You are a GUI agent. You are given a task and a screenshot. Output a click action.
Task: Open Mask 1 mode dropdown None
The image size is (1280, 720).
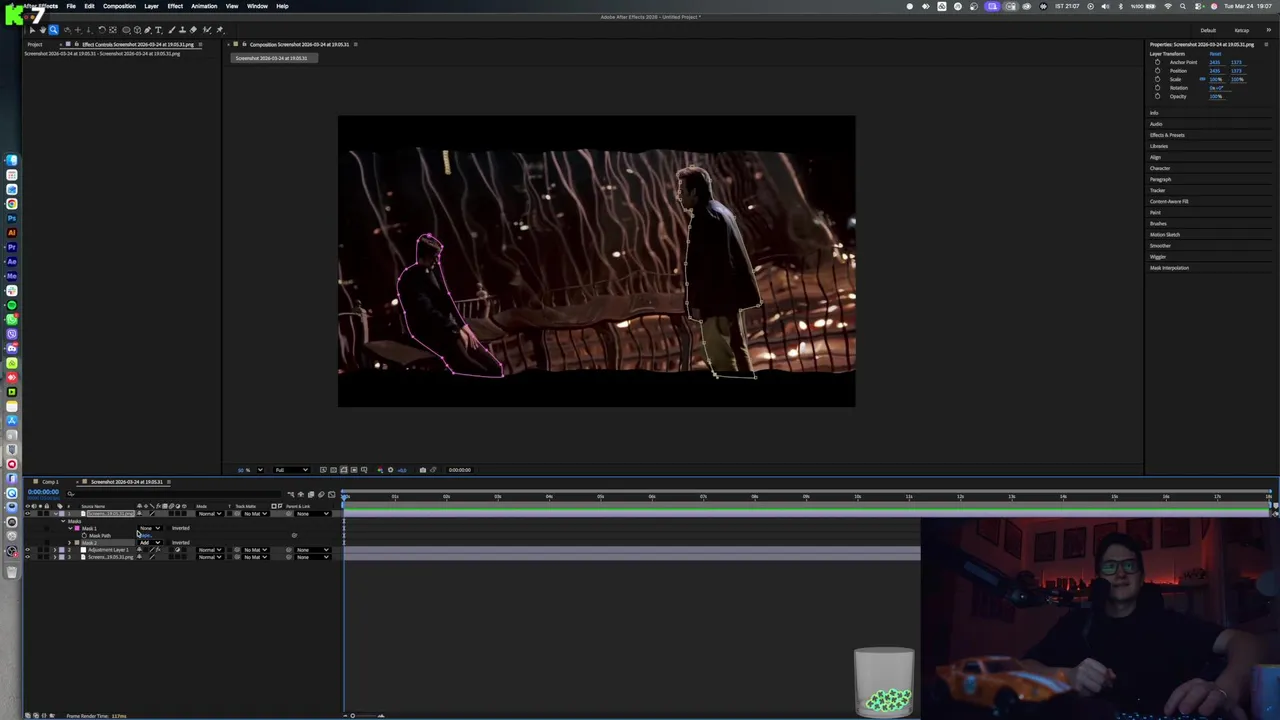[x=150, y=528]
